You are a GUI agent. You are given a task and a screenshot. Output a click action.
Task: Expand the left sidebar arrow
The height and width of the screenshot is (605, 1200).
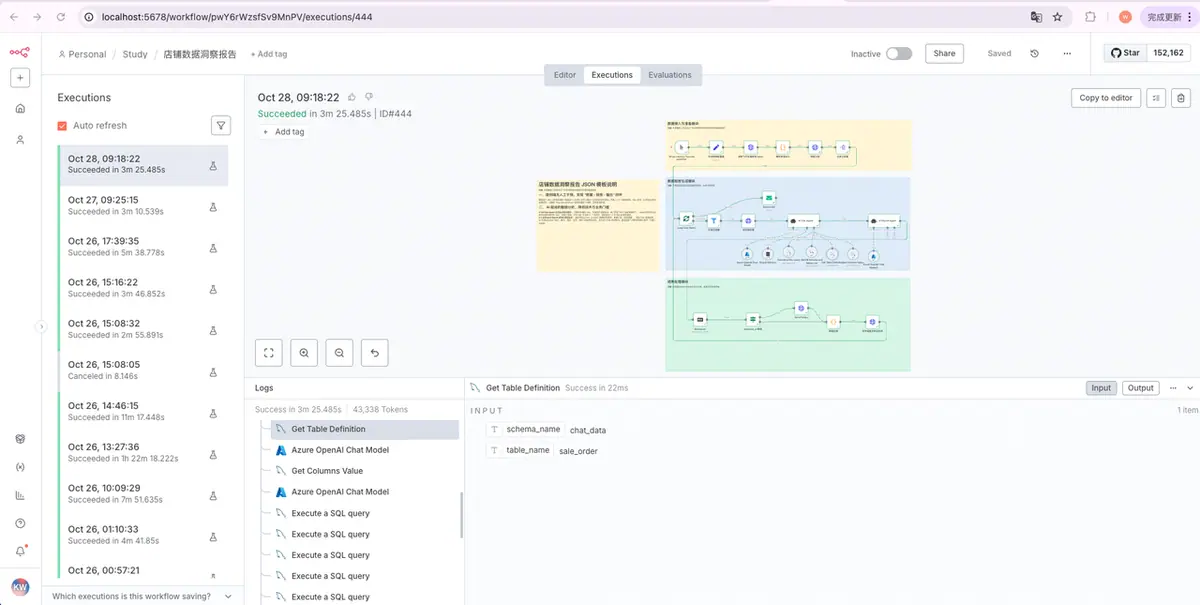41,326
